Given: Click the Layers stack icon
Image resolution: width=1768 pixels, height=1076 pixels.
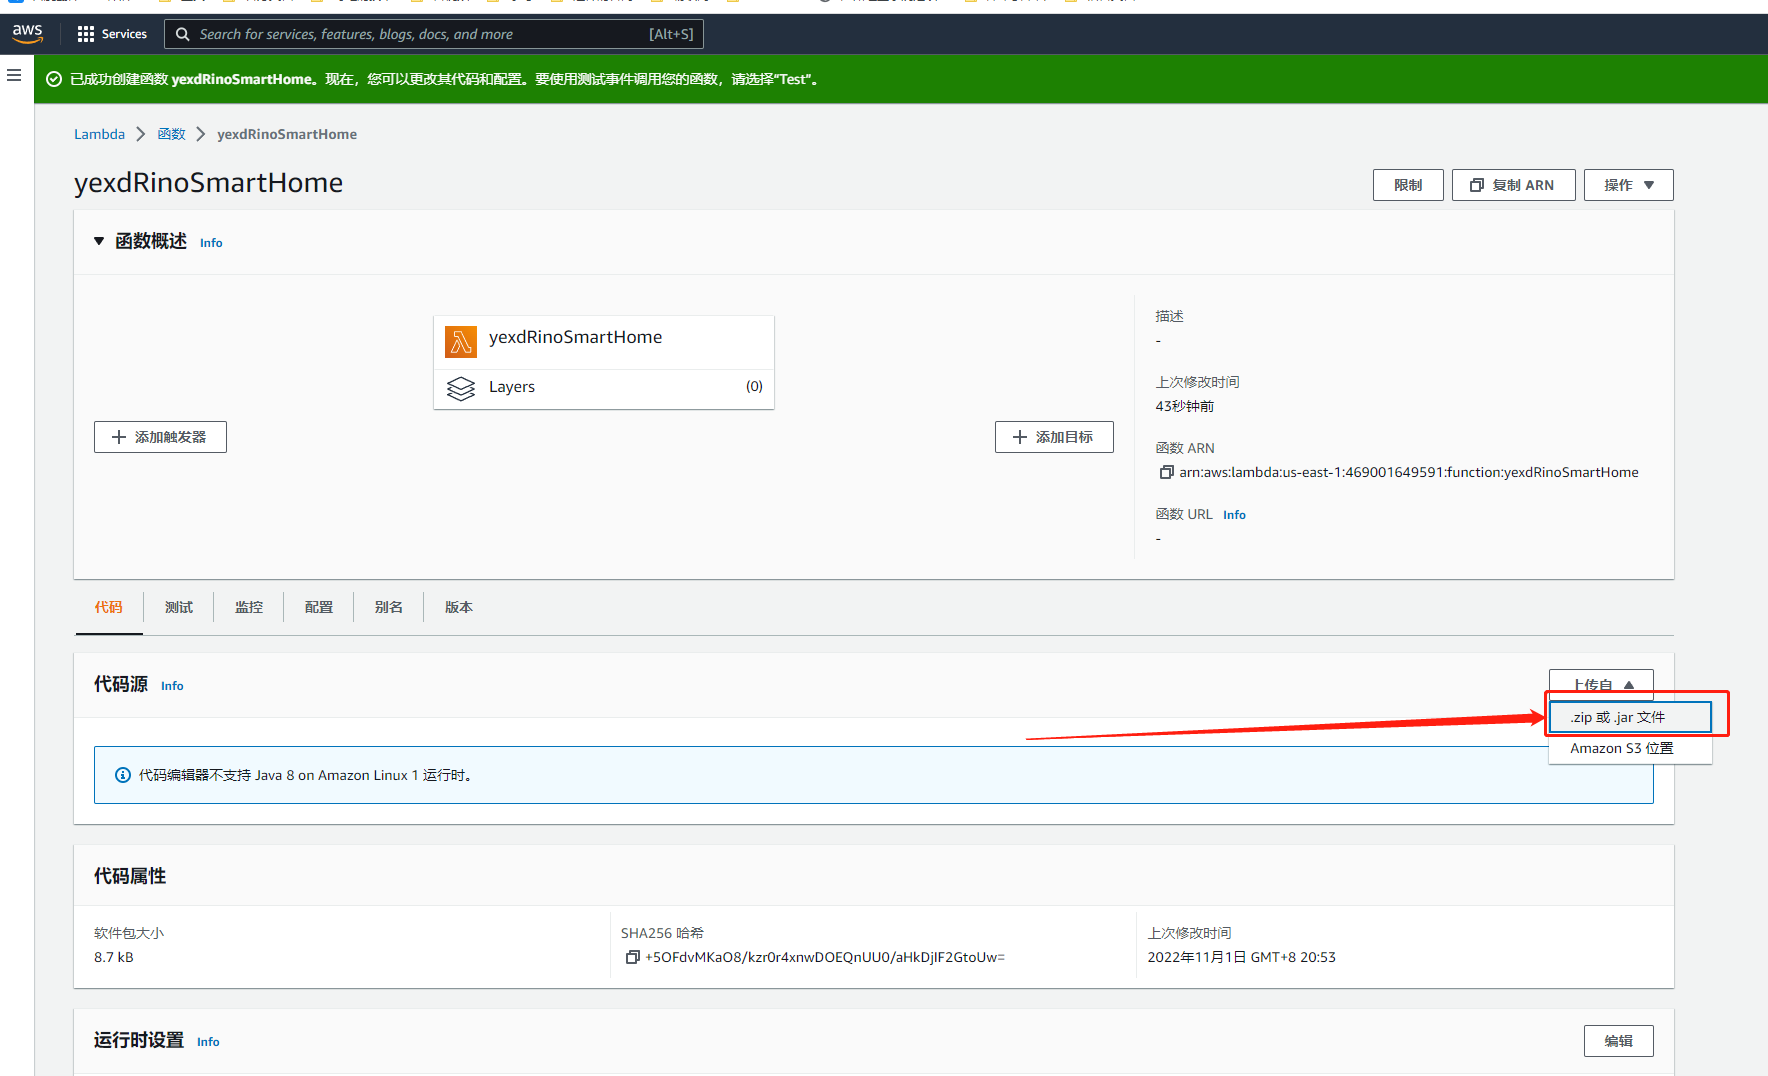Looking at the screenshot, I should (461, 388).
